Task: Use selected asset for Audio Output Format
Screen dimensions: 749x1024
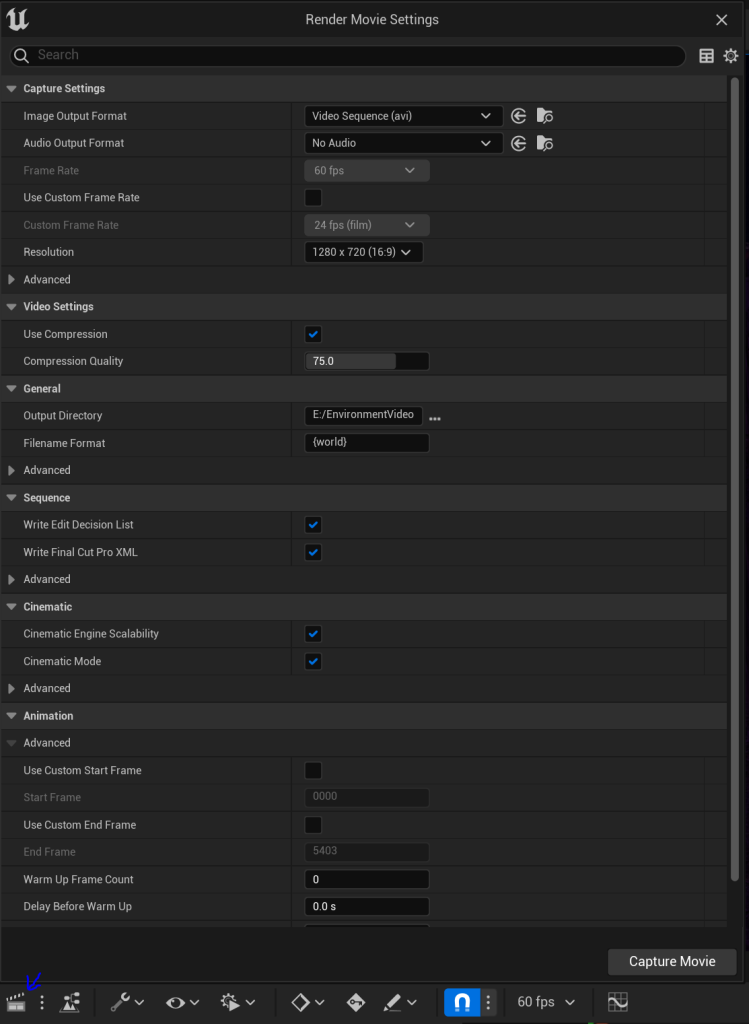Action: pyautogui.click(x=518, y=143)
